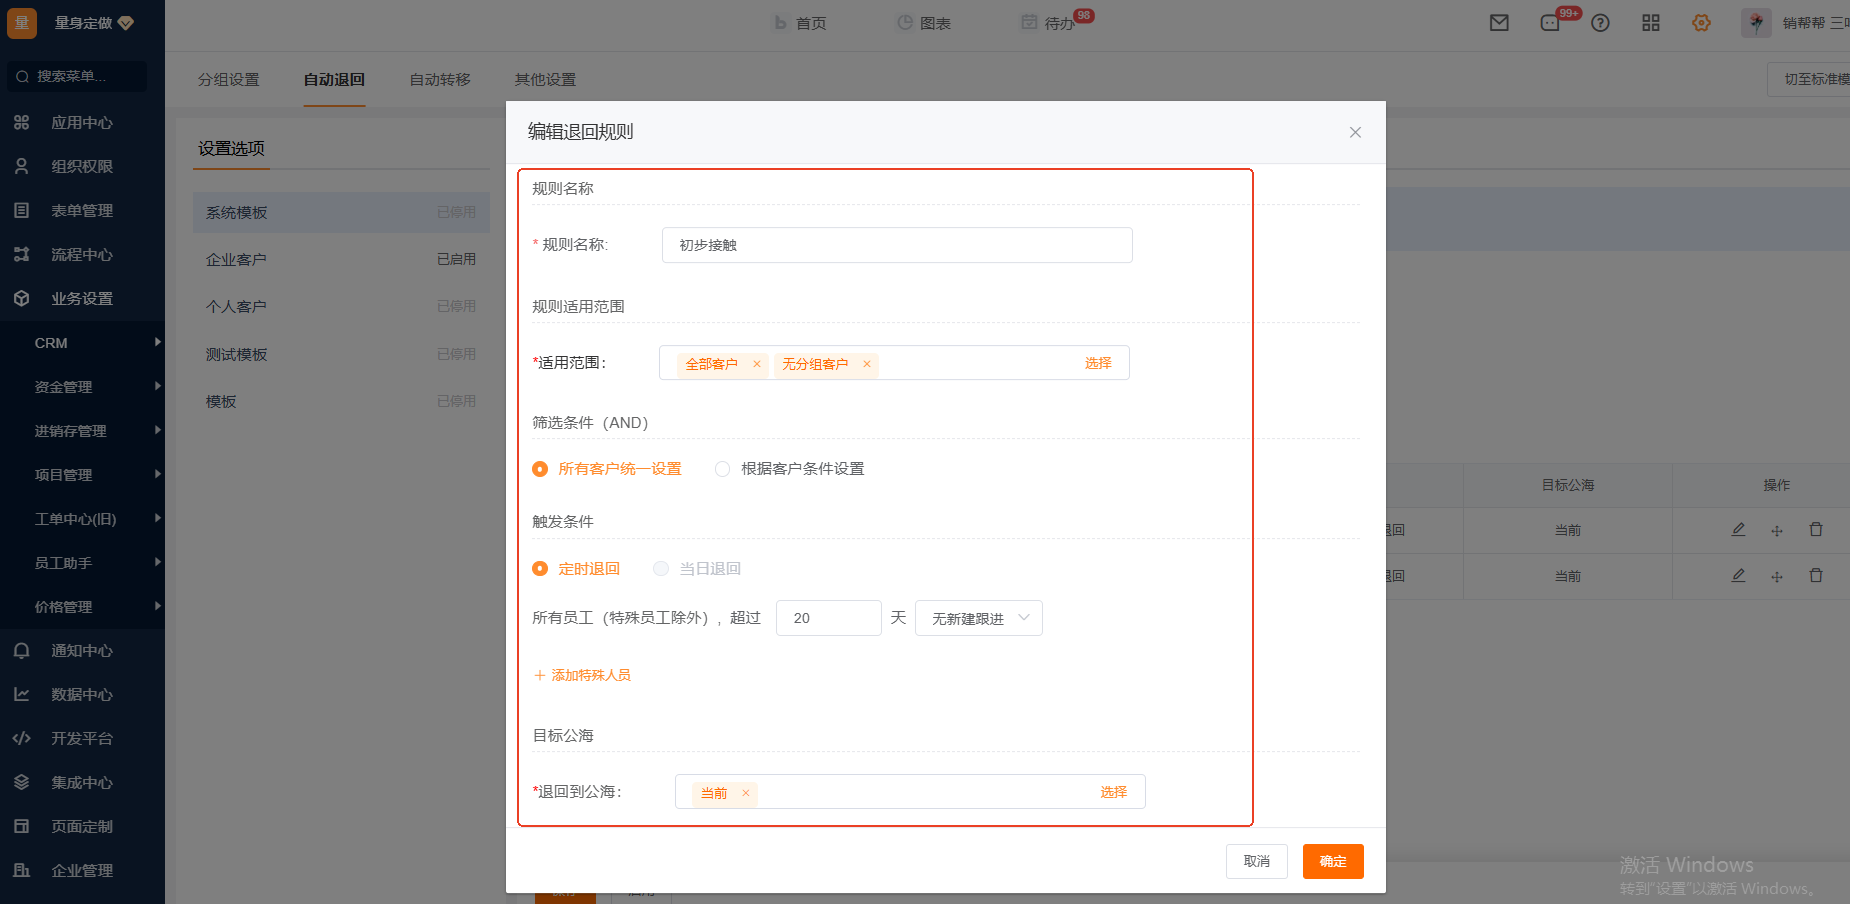Image resolution: width=1850 pixels, height=904 pixels.
Task: Click the 业务设置 cube icon
Action: pos(21,298)
